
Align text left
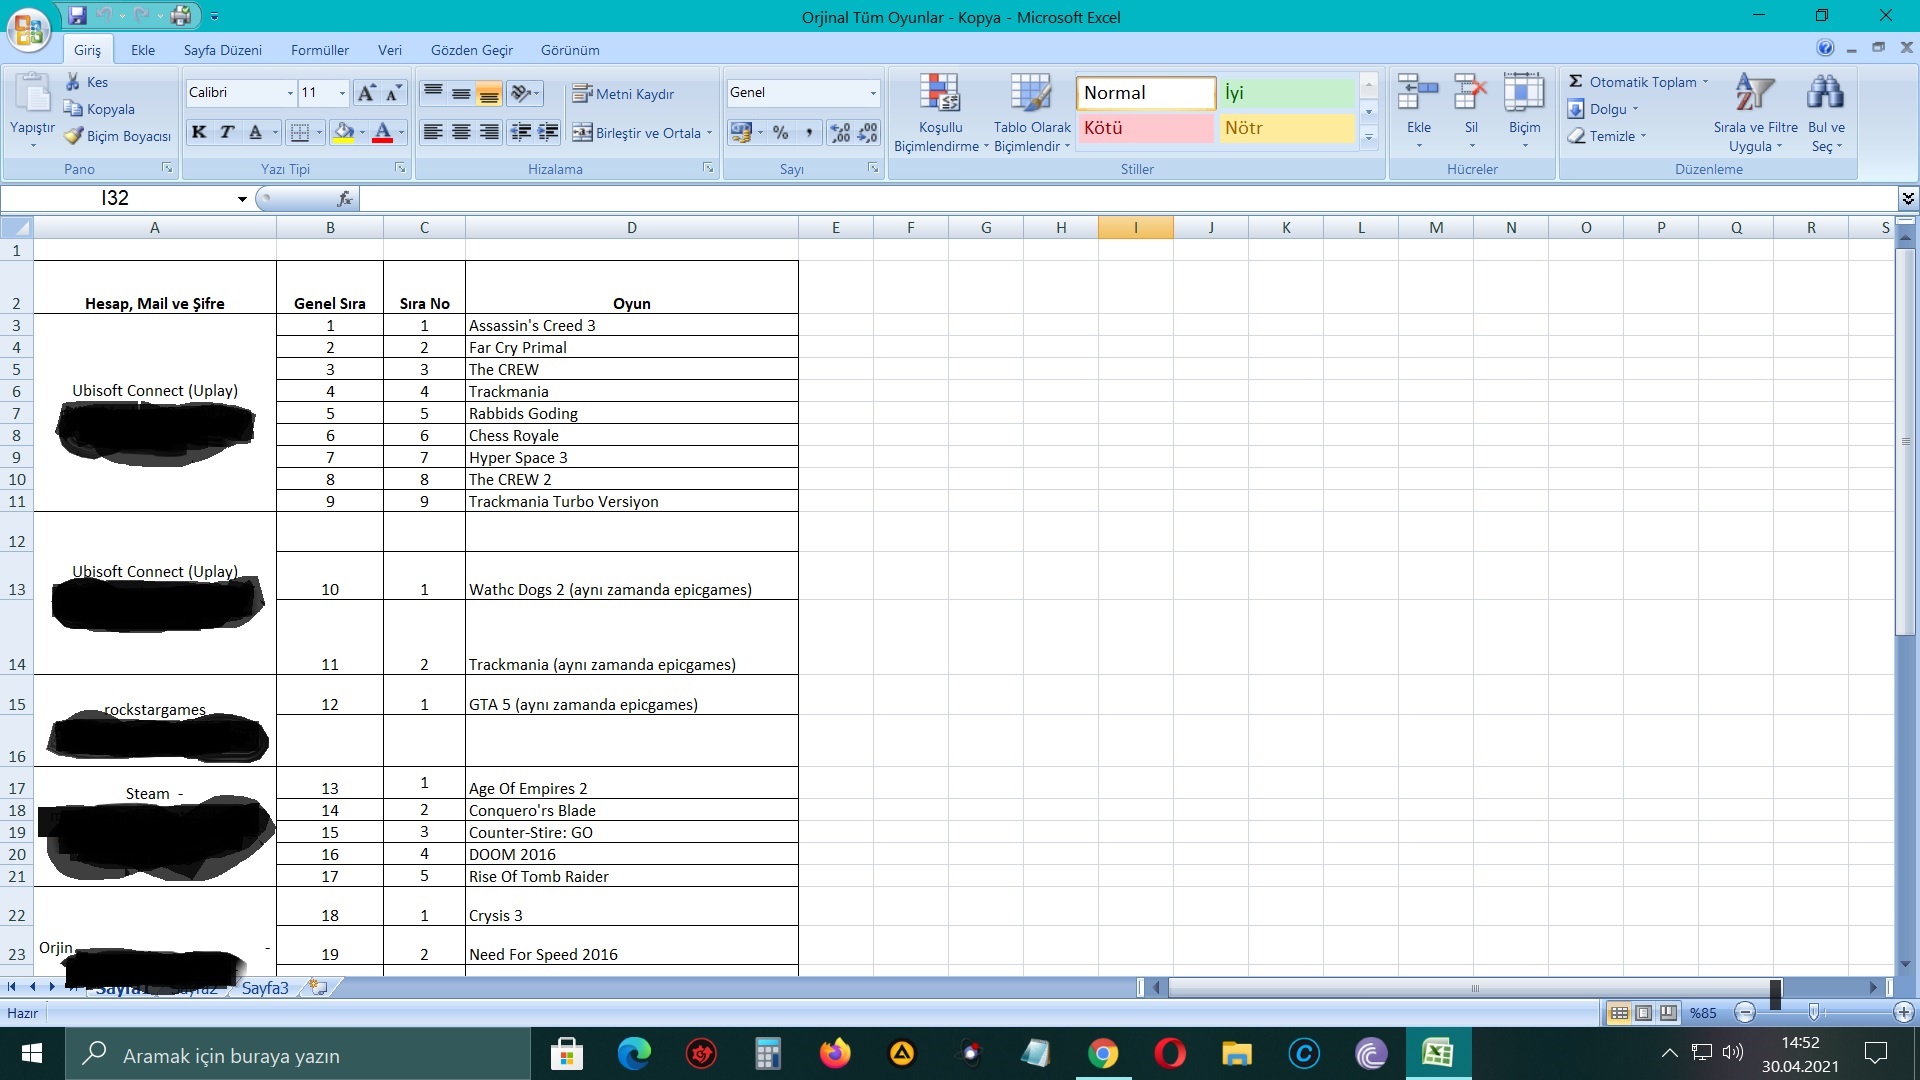click(433, 132)
